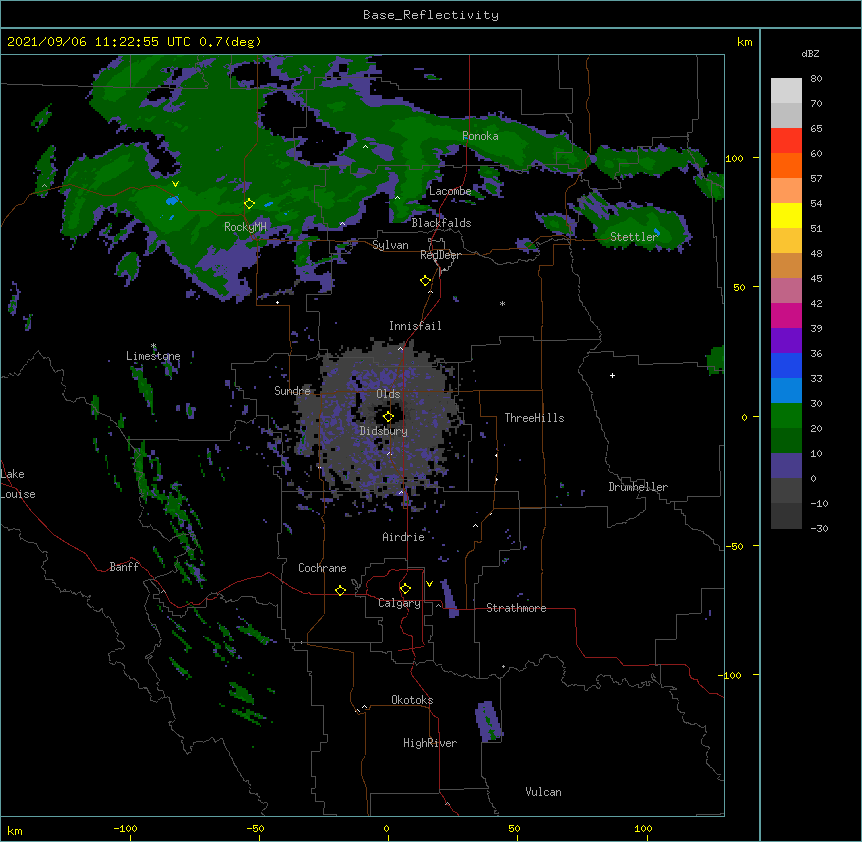
Task: Click the asterisk marker above Limestone label
Action: tap(154, 346)
